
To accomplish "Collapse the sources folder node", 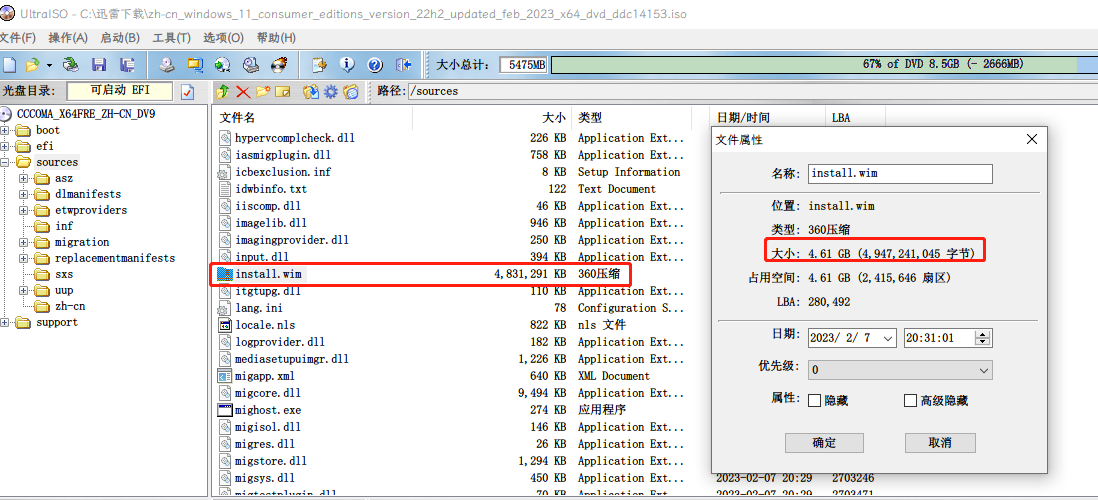I will 5,162.
